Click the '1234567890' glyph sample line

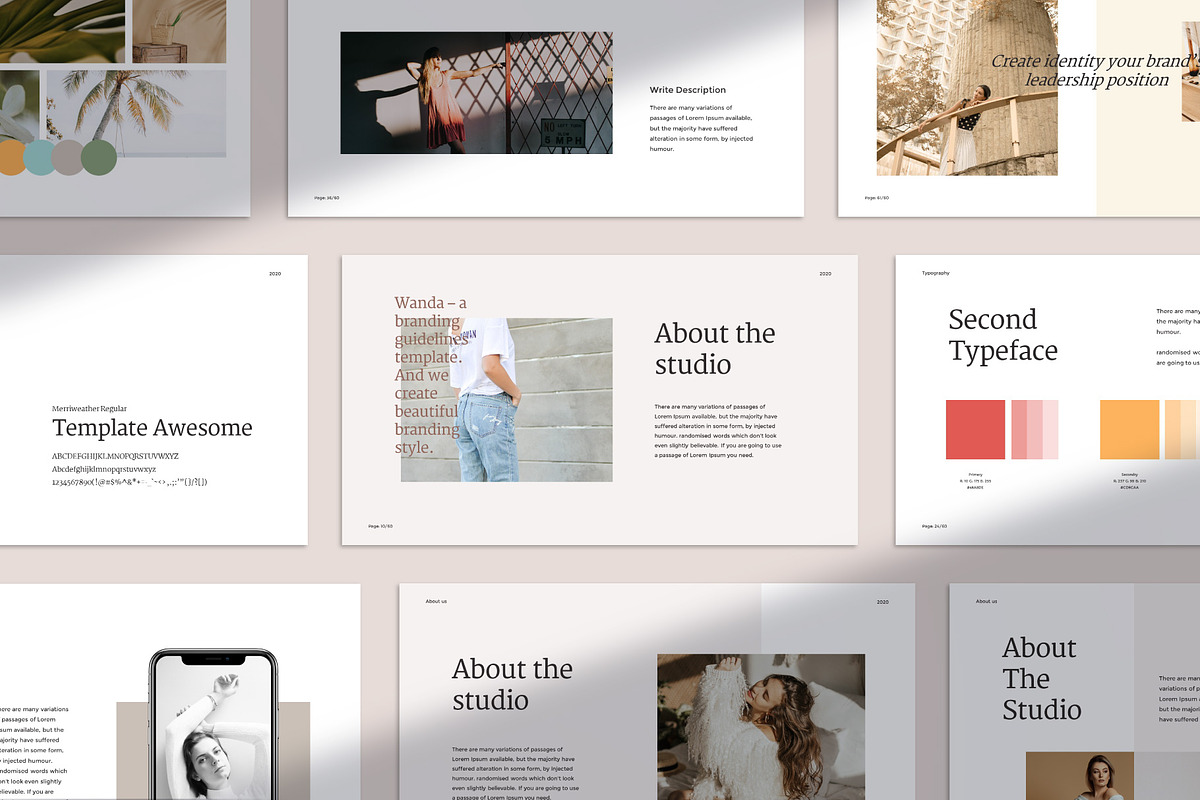(x=130, y=482)
